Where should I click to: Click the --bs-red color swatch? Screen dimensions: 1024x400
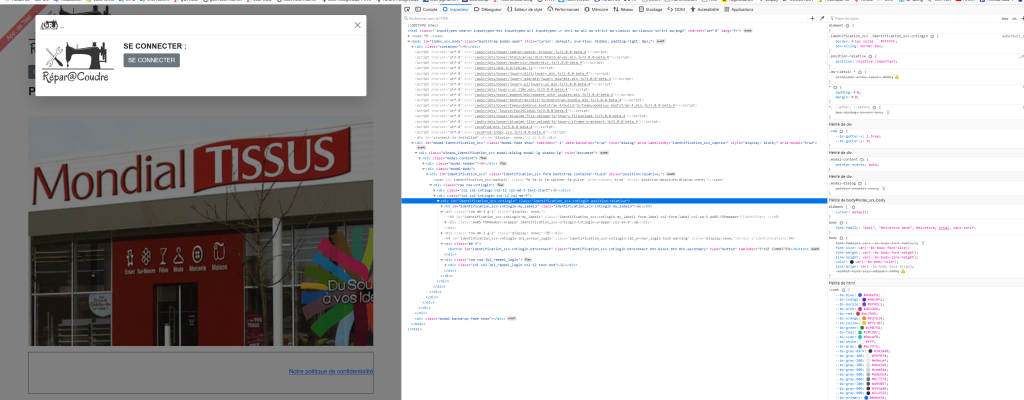click(856, 313)
